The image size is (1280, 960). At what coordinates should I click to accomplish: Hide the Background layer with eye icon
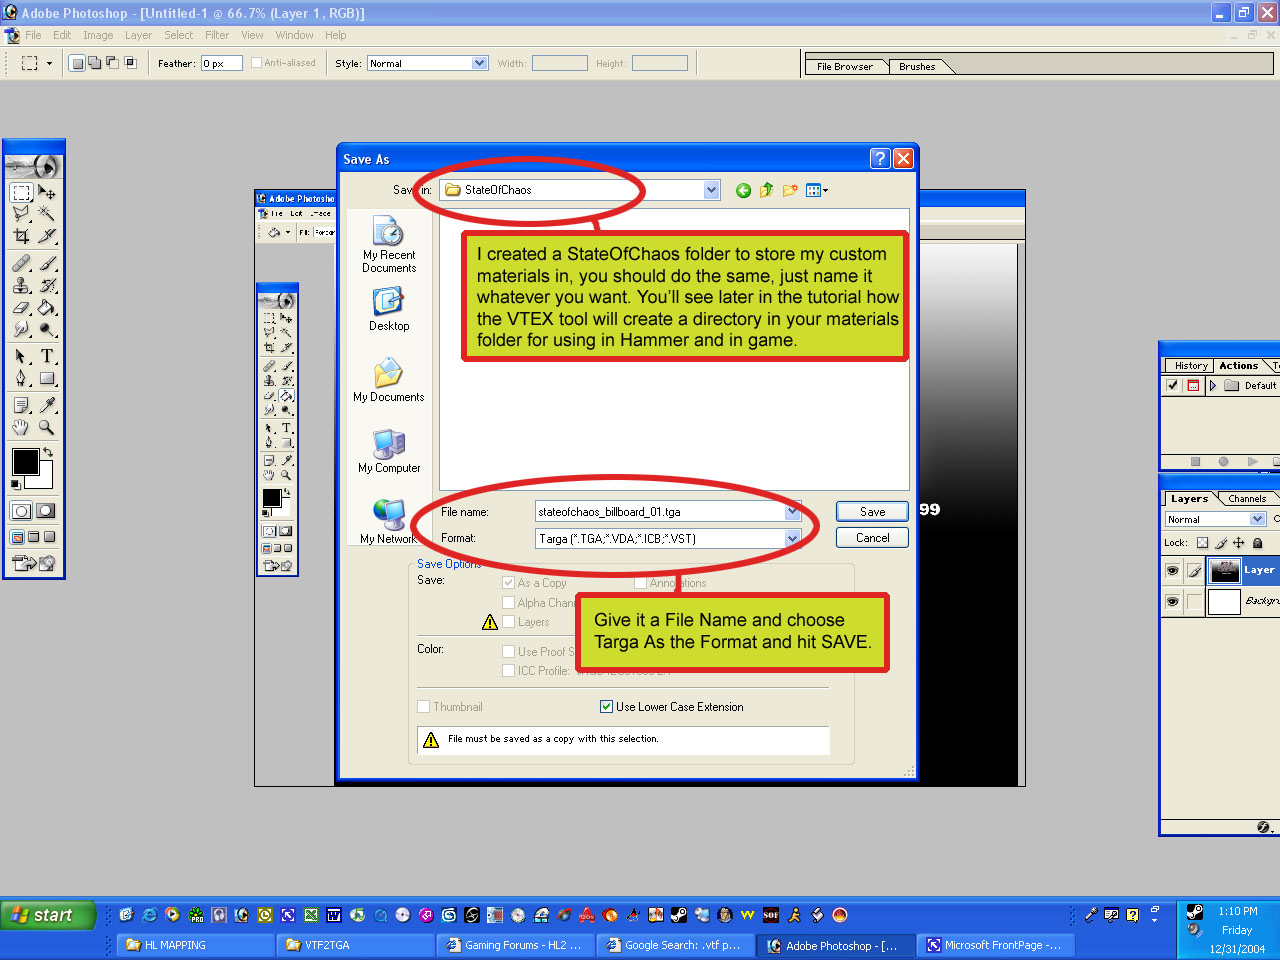(x=1172, y=602)
